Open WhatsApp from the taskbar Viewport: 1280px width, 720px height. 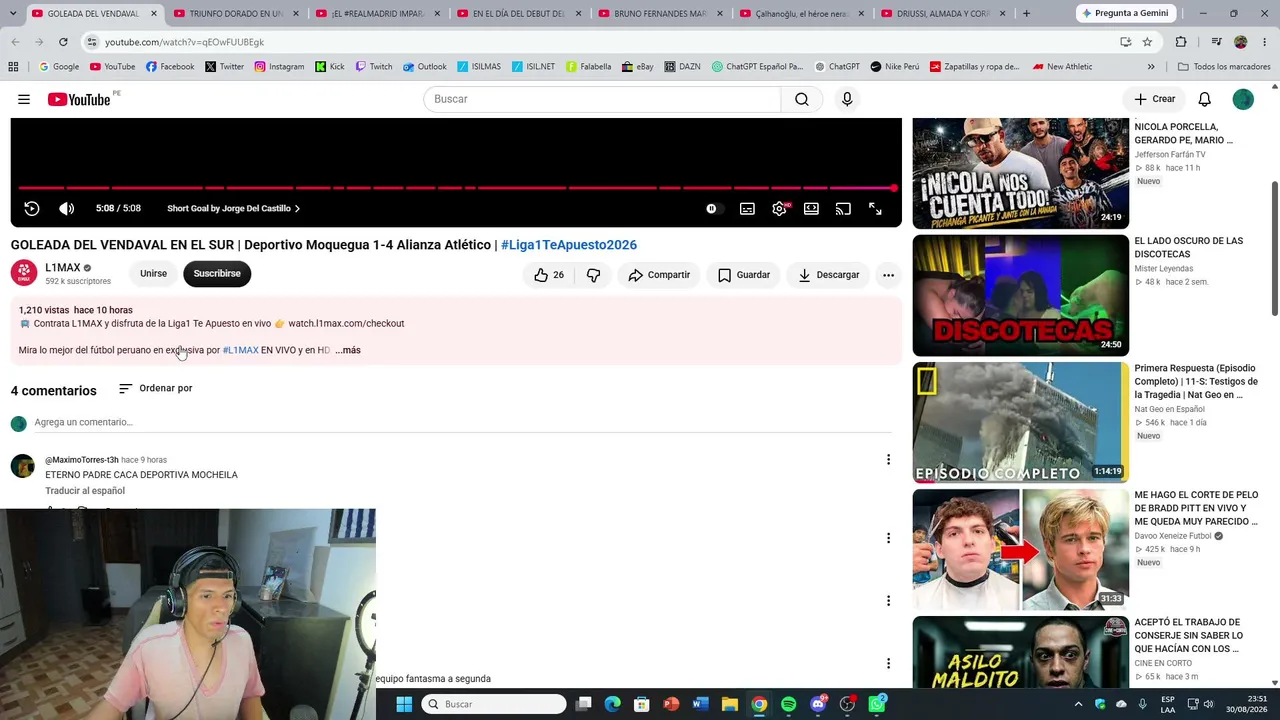coord(877,704)
